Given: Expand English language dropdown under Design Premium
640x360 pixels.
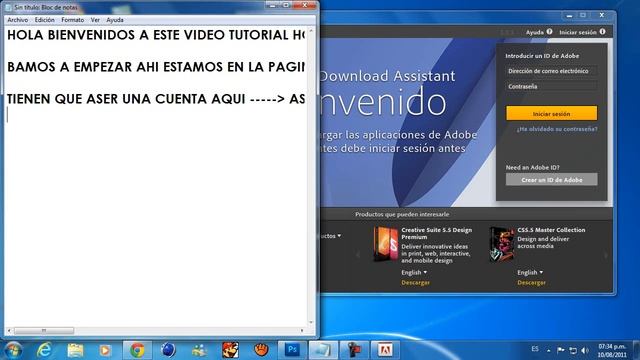Looking at the screenshot, I should click(x=414, y=272).
